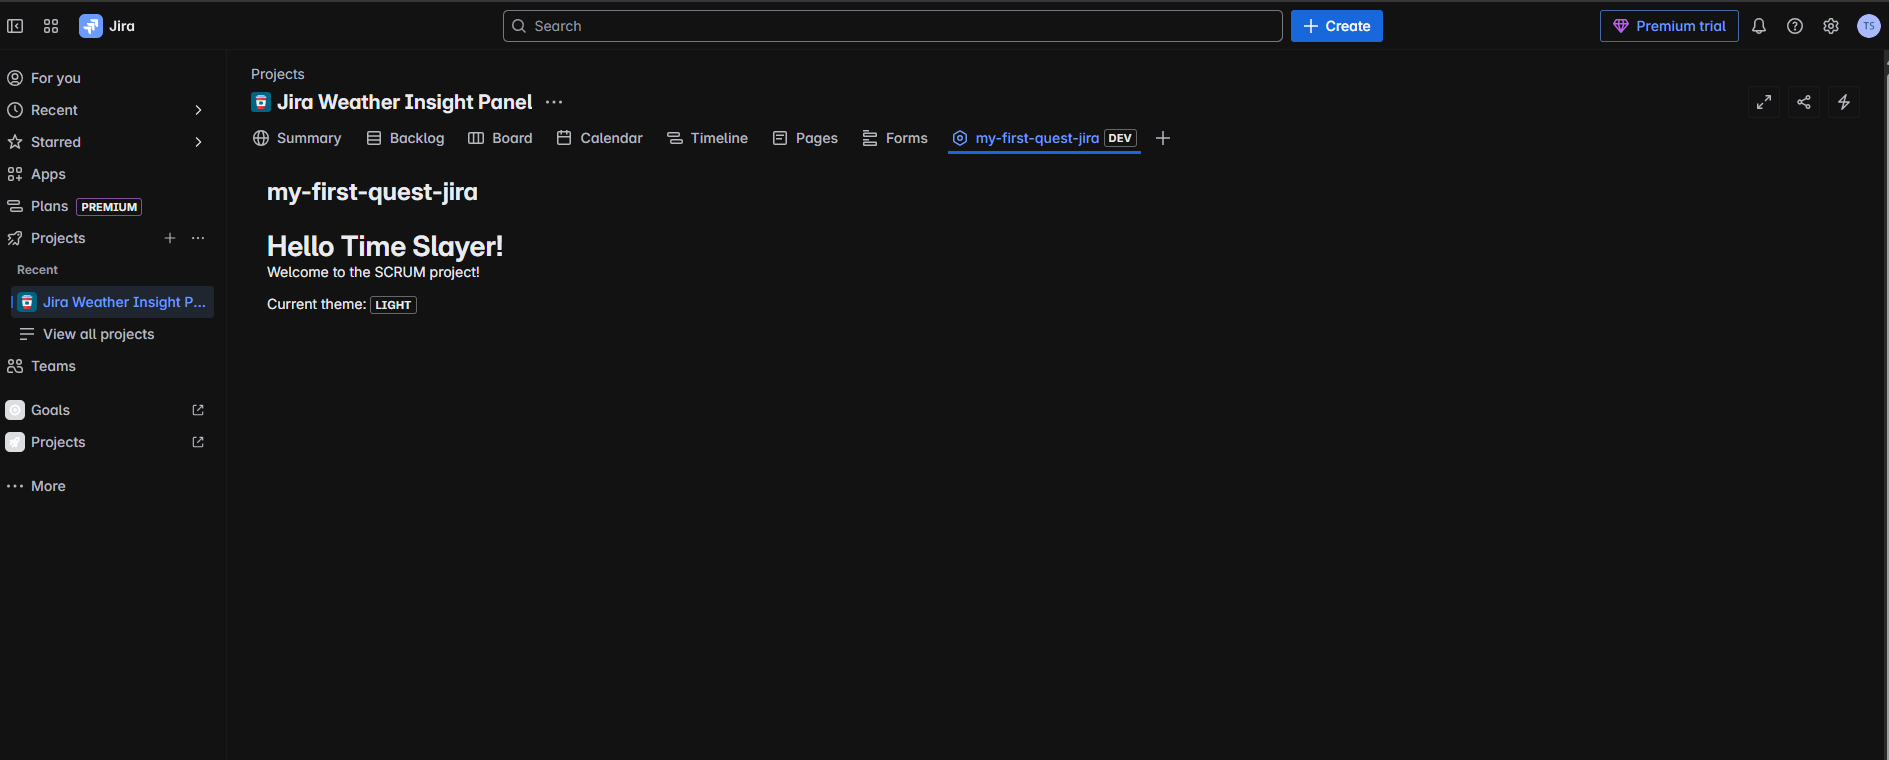Collapse the sidebar using the panel icon
The image size is (1889, 760).
pyautogui.click(x=15, y=26)
